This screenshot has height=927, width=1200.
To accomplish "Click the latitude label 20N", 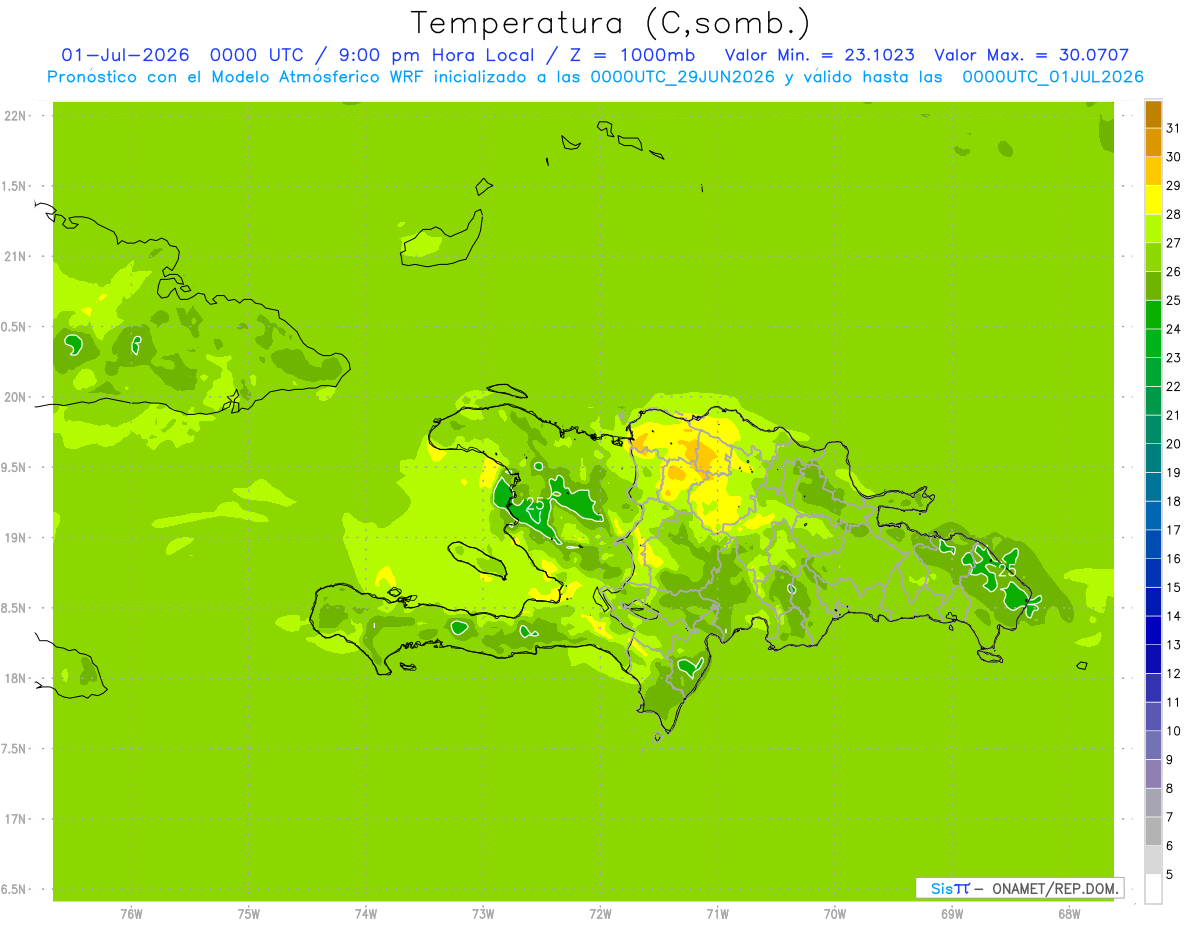I will click(14, 397).
